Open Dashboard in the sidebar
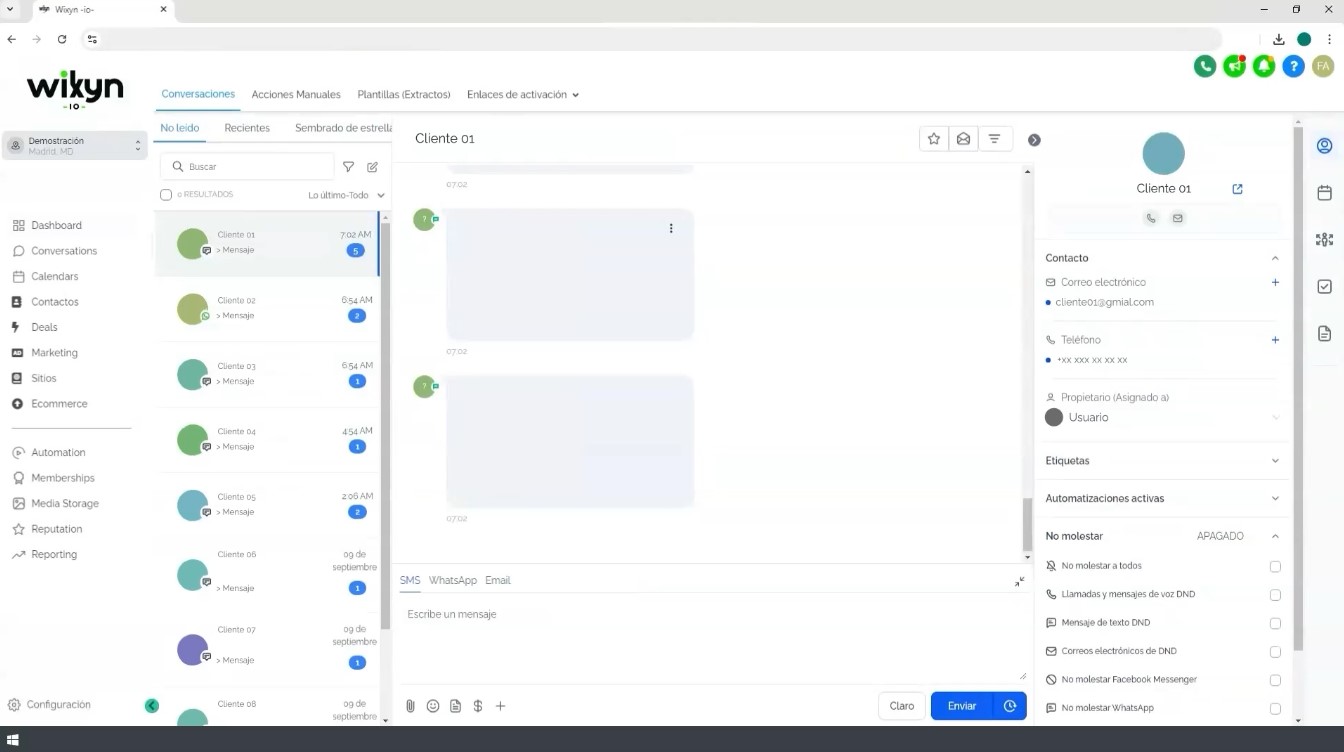This screenshot has height=752, width=1344. point(56,226)
